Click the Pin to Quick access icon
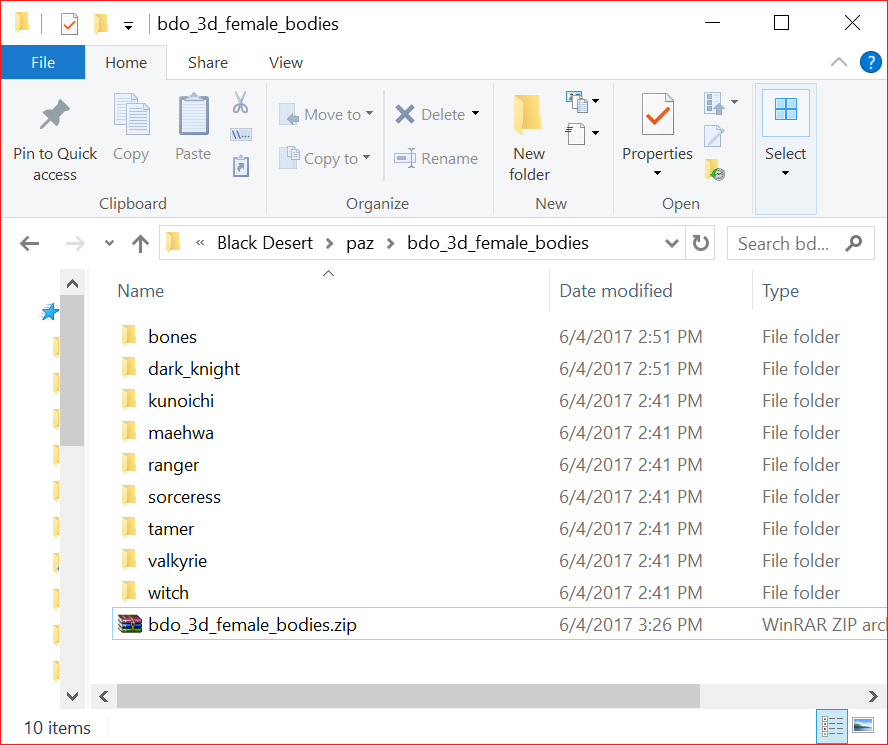The image size is (888, 745). tap(55, 116)
